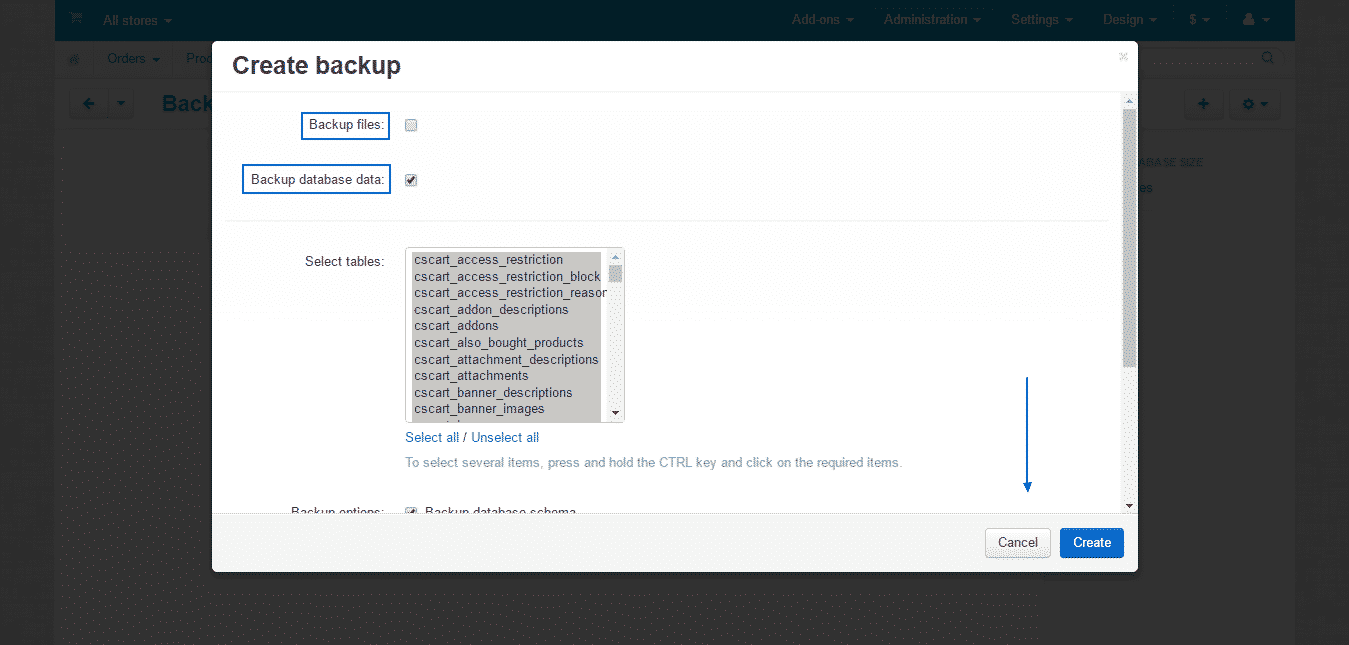The image size is (1349, 645).
Task: Uncheck Backup database schema option
Action: pos(411,511)
